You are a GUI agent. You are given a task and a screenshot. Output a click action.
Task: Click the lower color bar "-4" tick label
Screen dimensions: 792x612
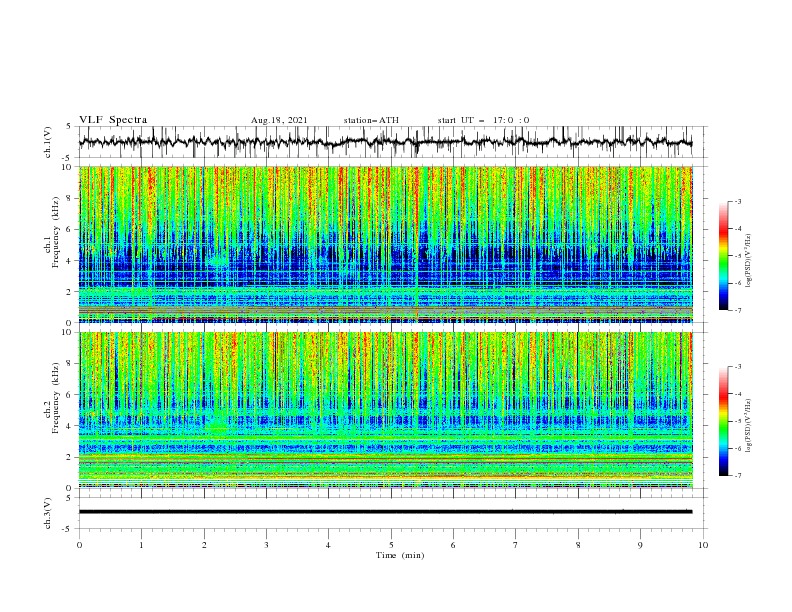click(x=738, y=394)
